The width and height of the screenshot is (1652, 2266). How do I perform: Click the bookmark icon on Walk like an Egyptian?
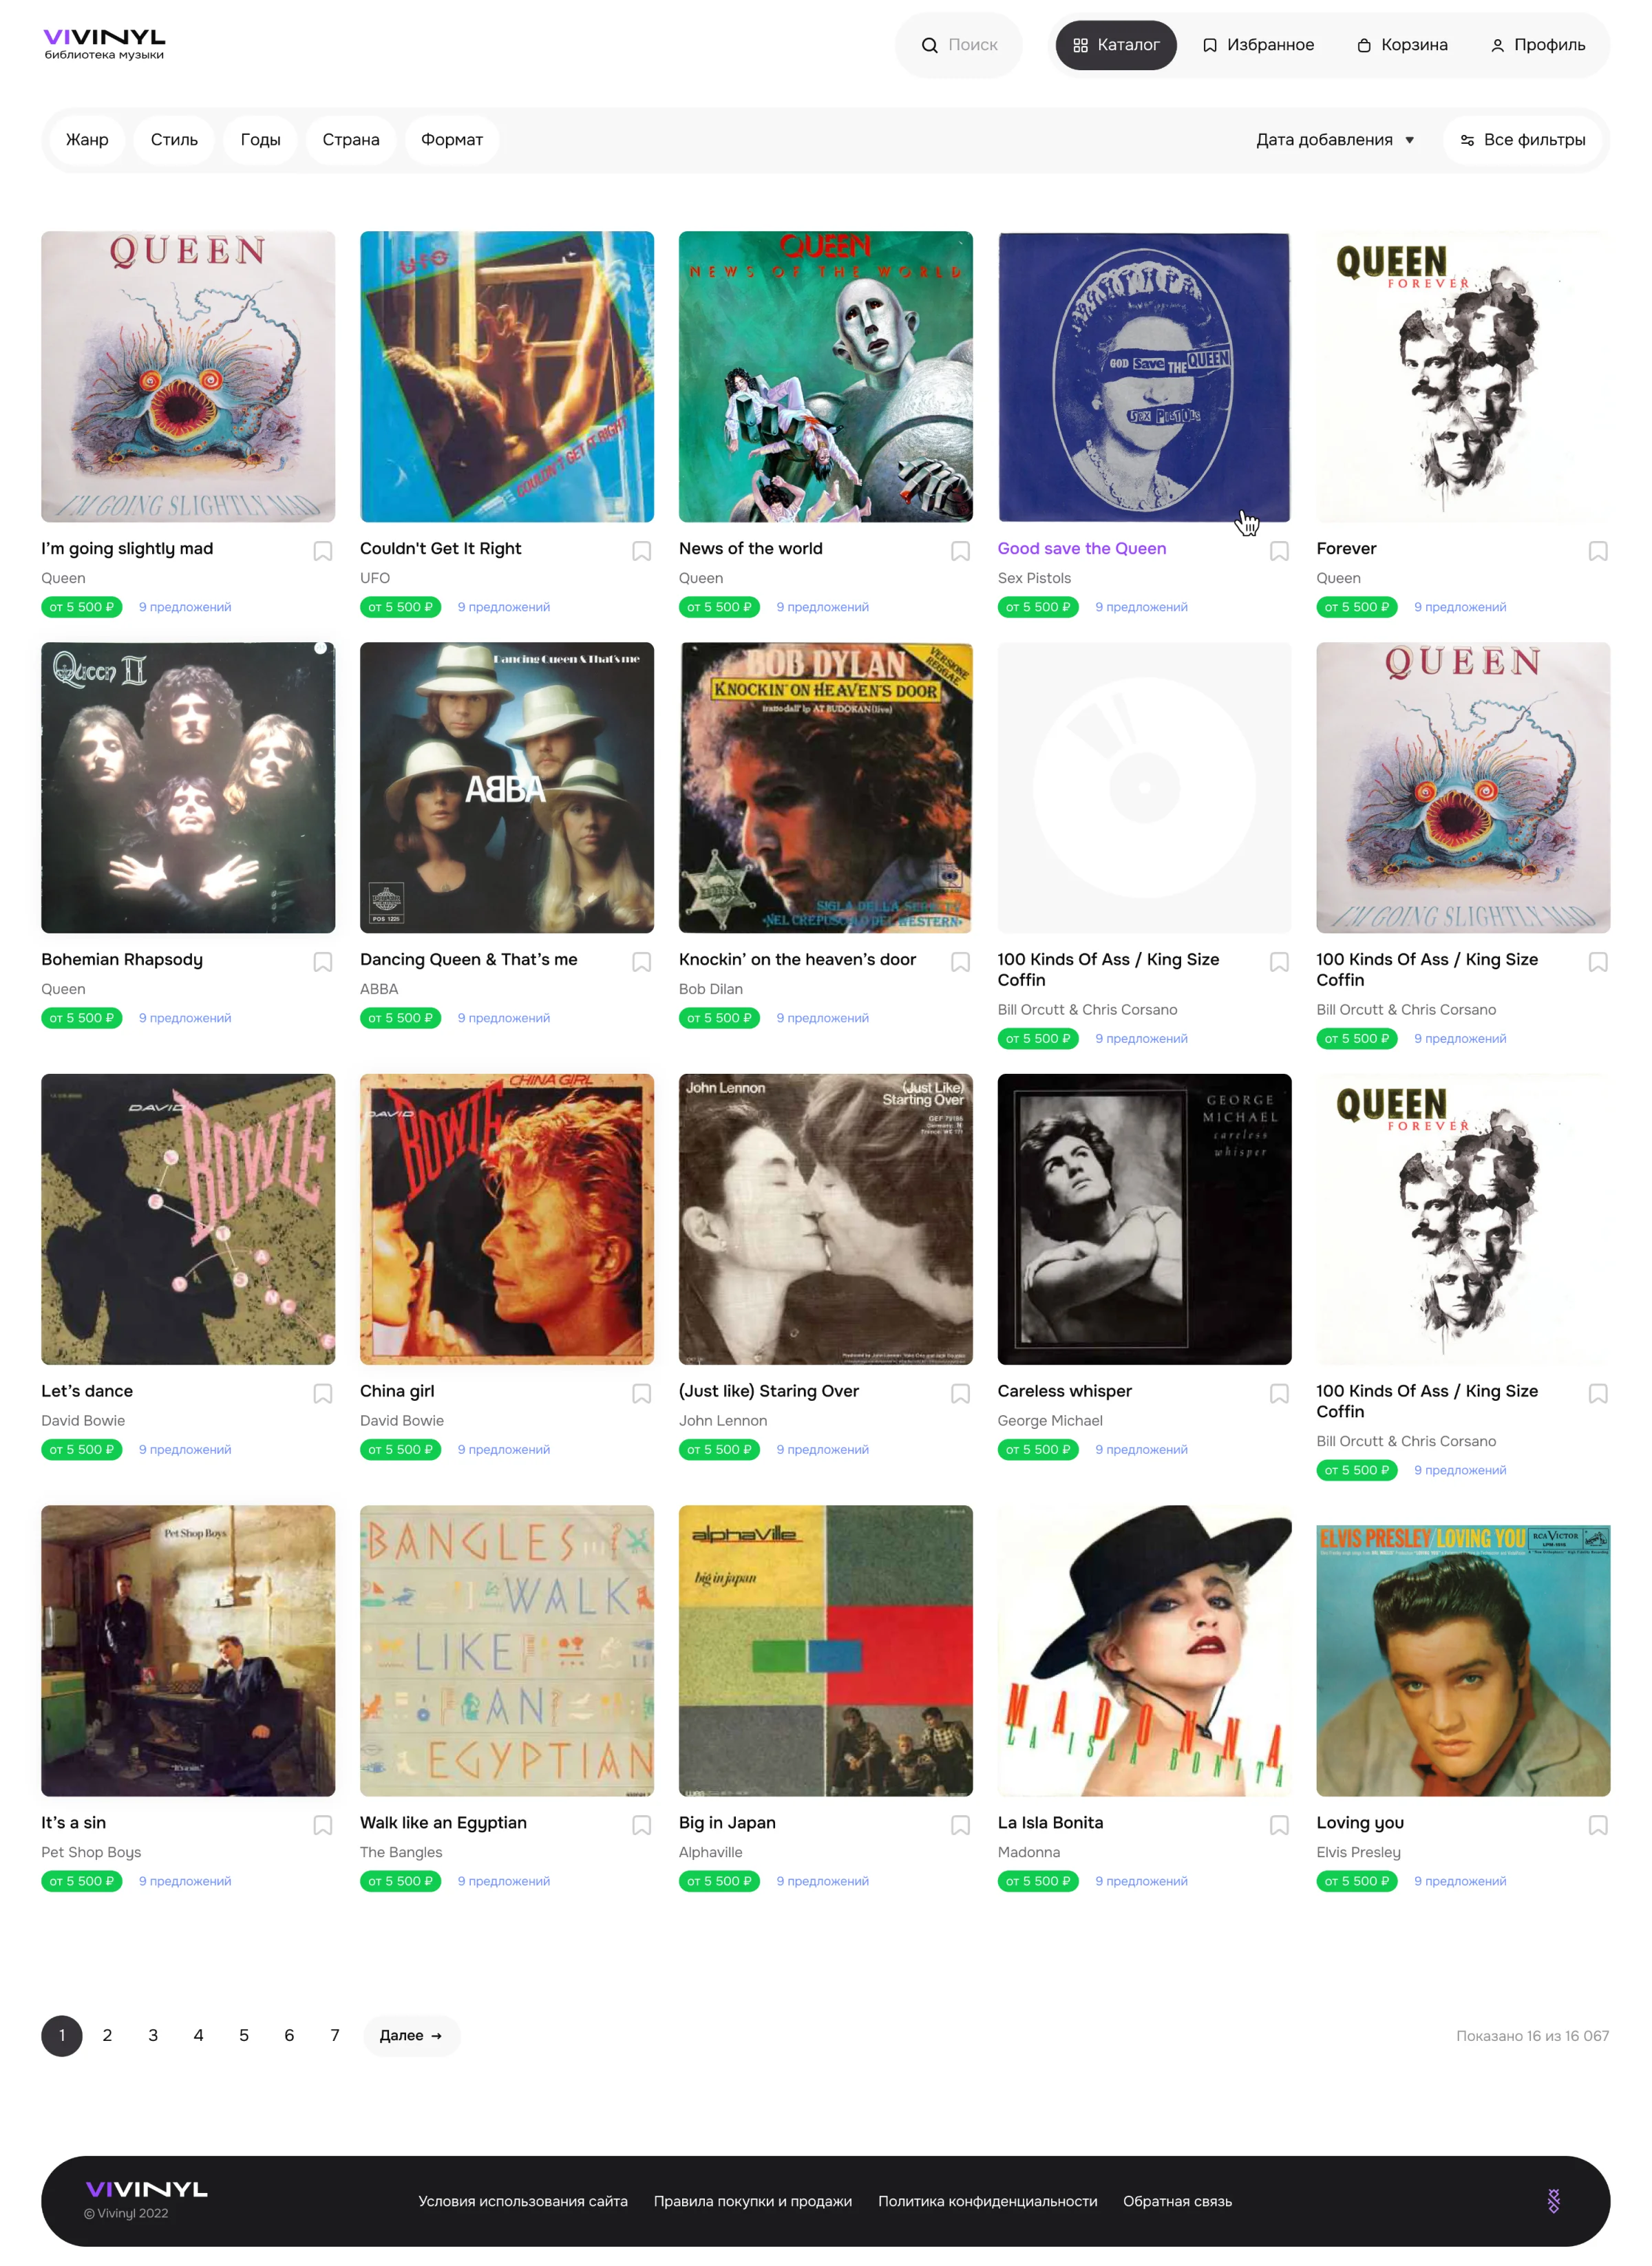pos(641,1825)
